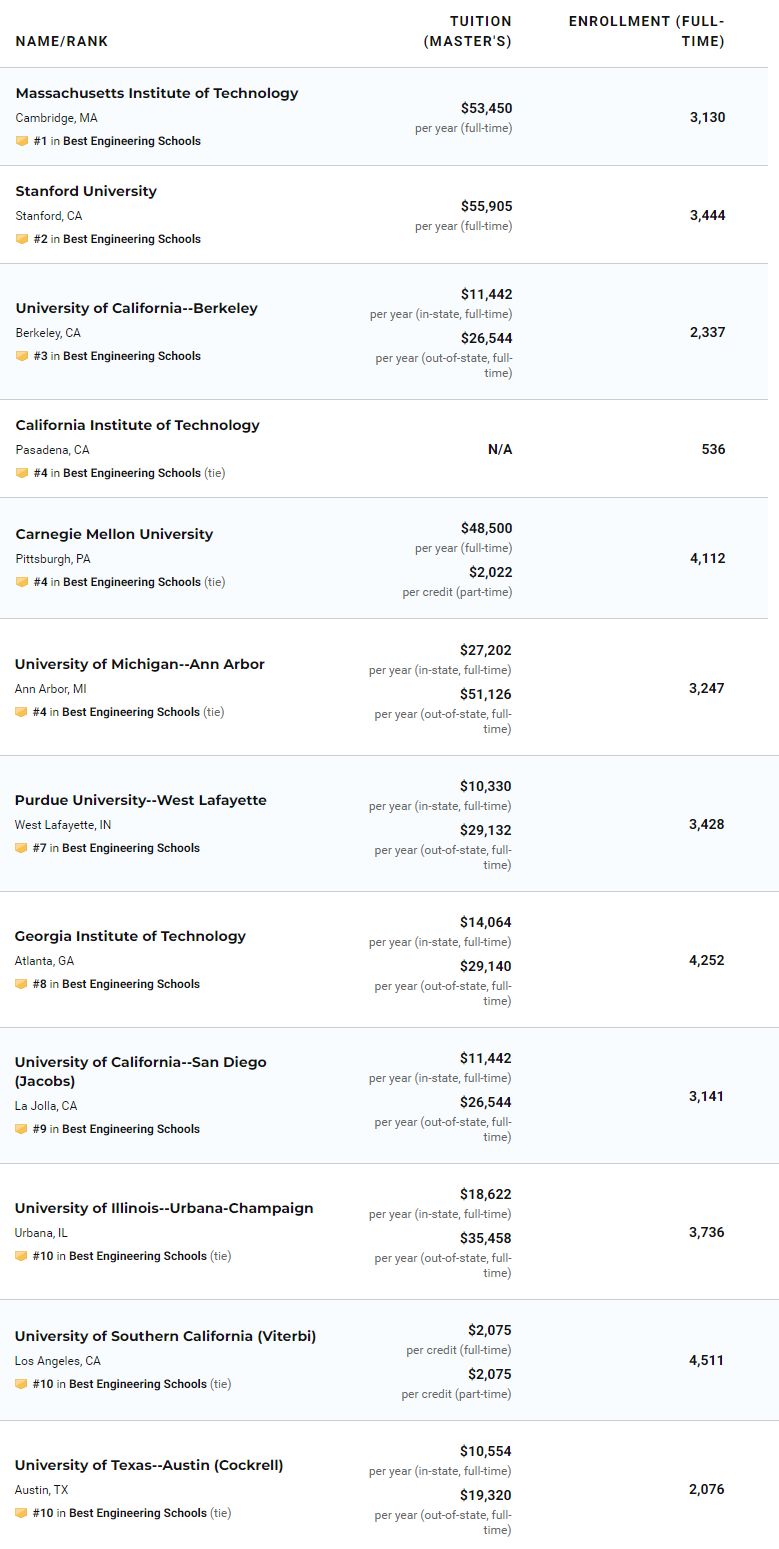Click the badge icon next to UT Austin's #10 rank
Image resolution: width=779 pixels, height=1549 pixels.
(x=21, y=1513)
